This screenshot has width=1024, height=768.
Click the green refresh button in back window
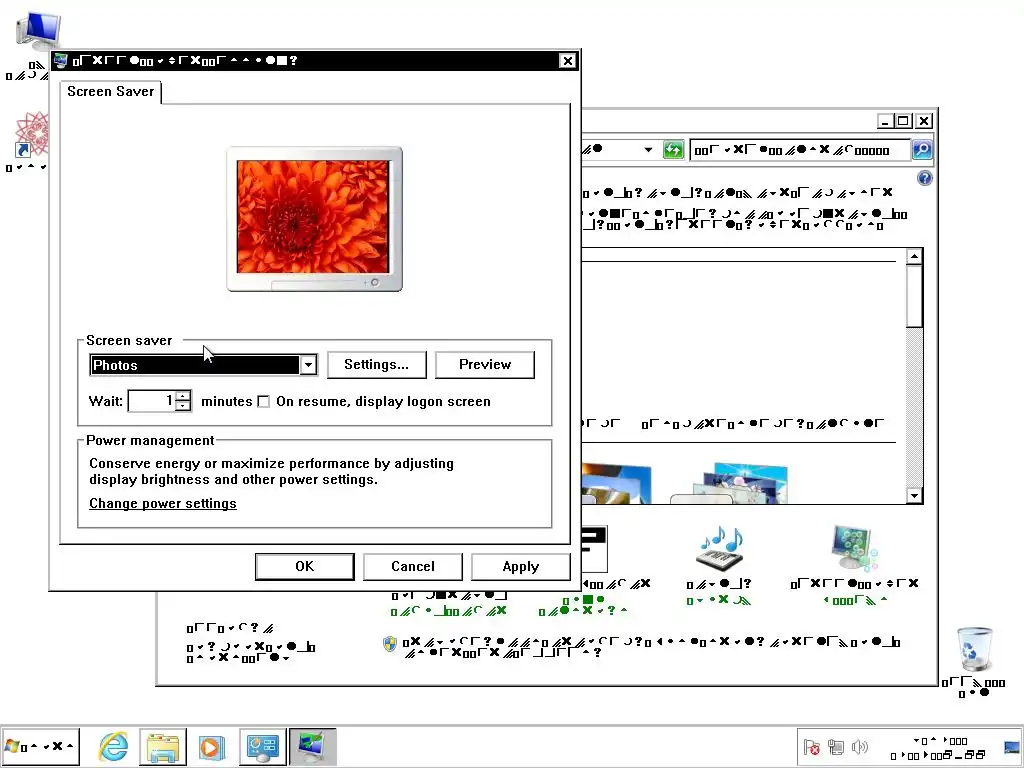[673, 150]
